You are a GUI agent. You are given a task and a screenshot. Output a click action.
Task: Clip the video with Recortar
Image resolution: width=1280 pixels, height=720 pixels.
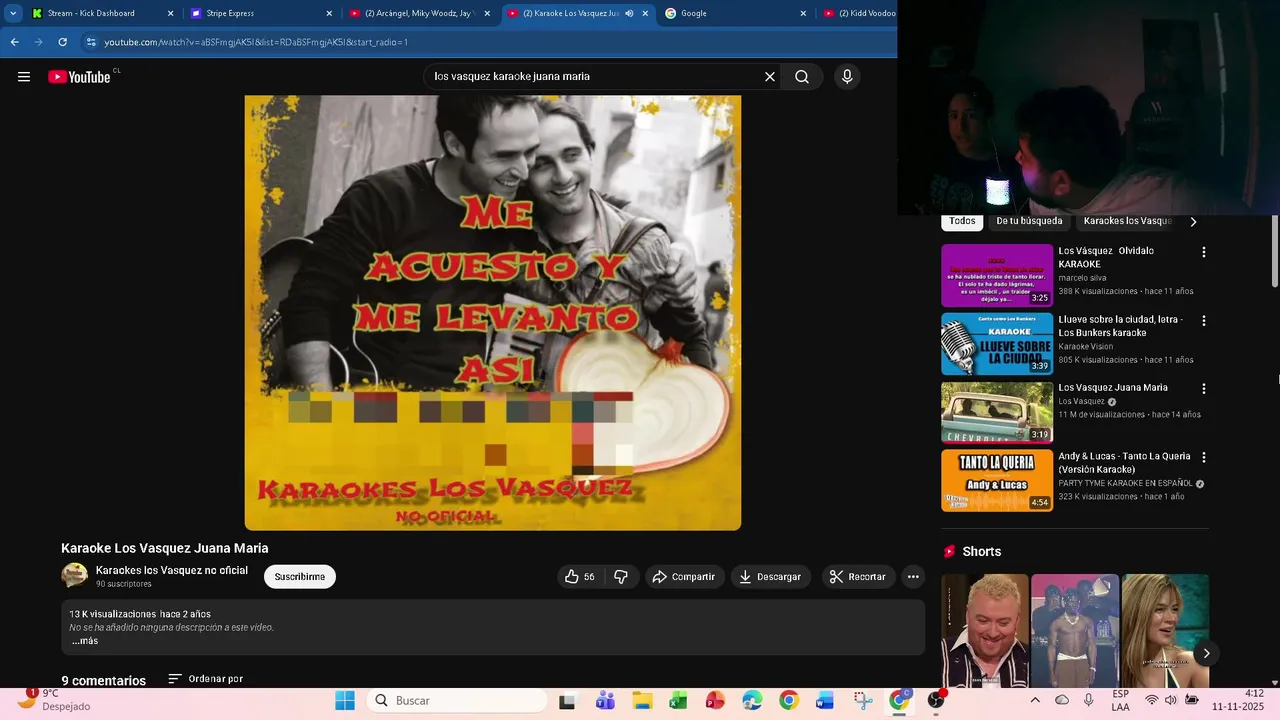[858, 577]
